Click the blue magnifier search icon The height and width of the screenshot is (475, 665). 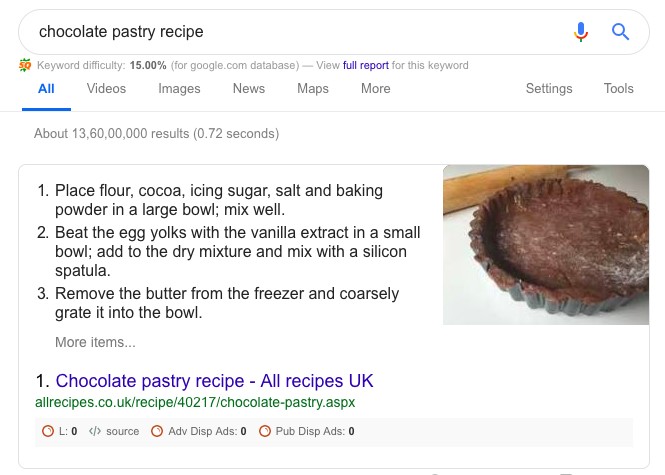[620, 32]
